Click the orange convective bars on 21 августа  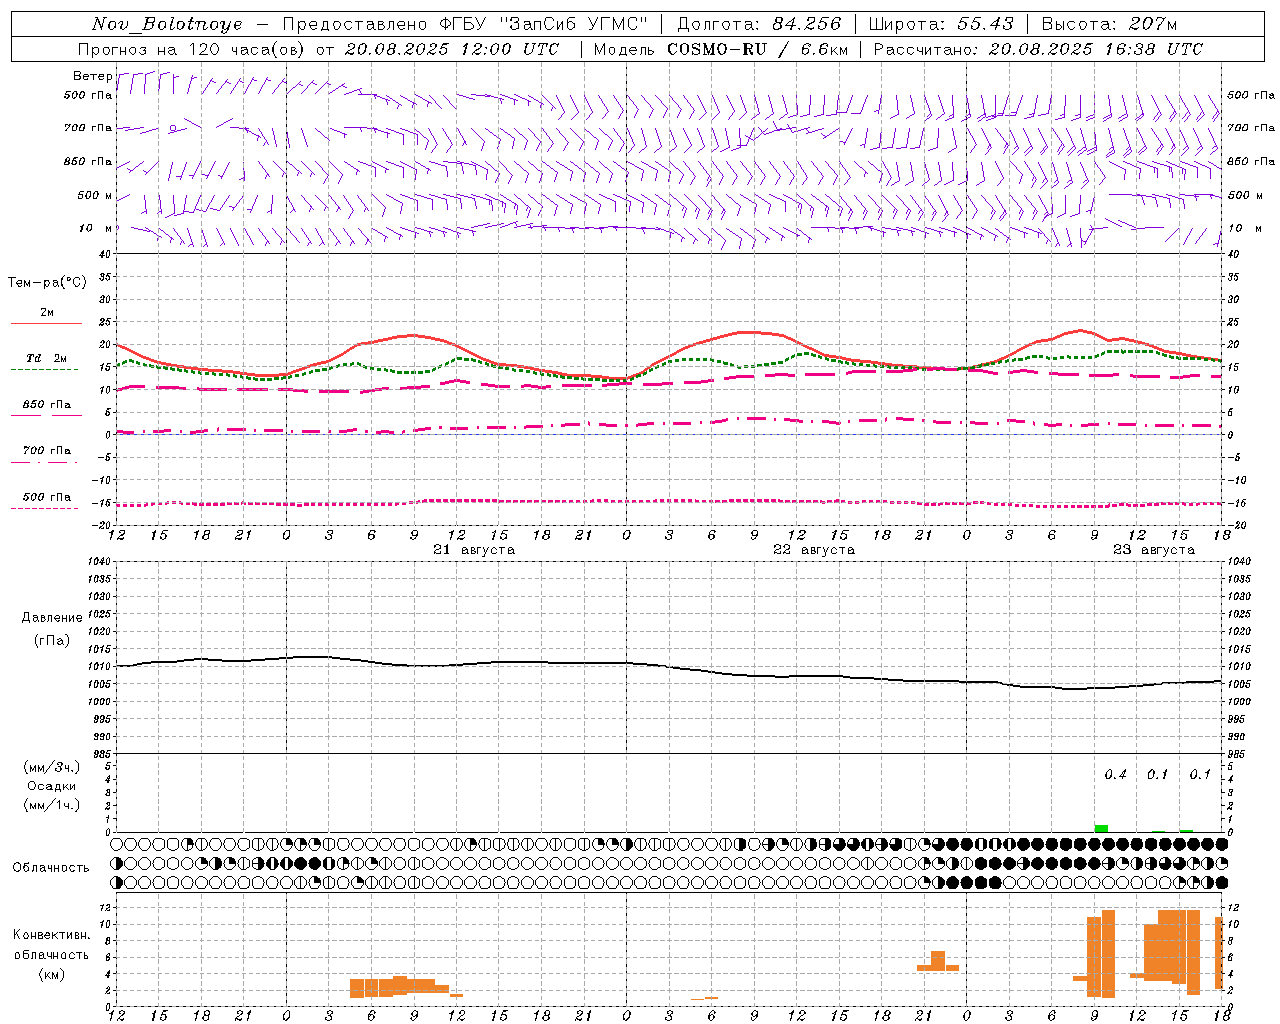pos(406,987)
